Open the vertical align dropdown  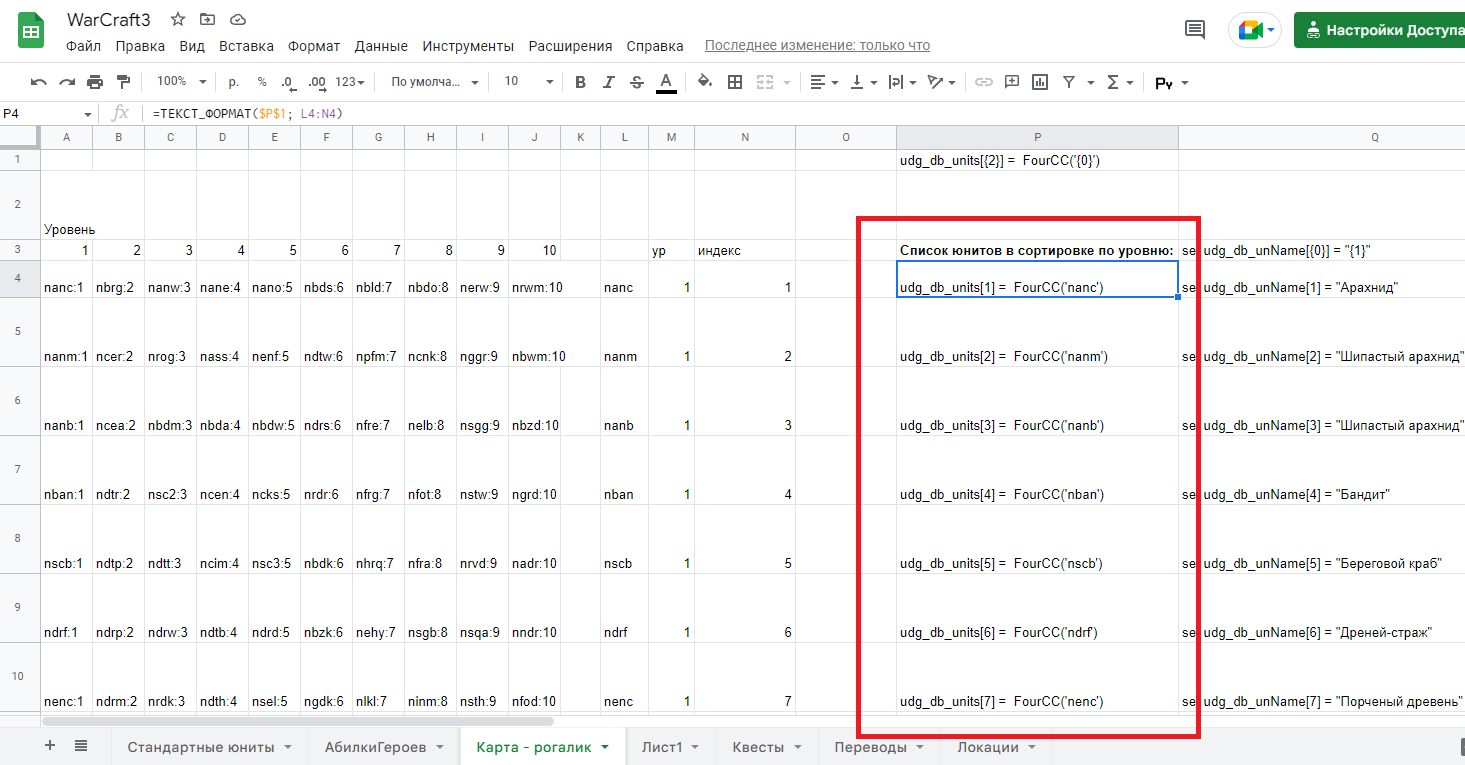point(863,82)
